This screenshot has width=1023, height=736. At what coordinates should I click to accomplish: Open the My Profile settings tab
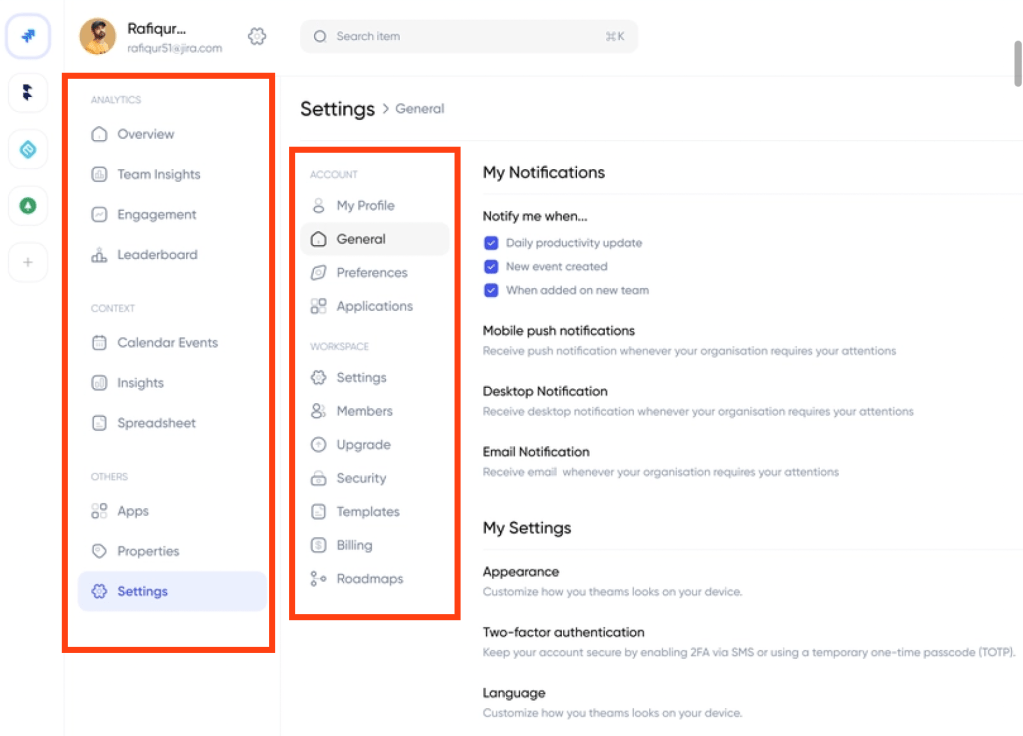(x=365, y=206)
